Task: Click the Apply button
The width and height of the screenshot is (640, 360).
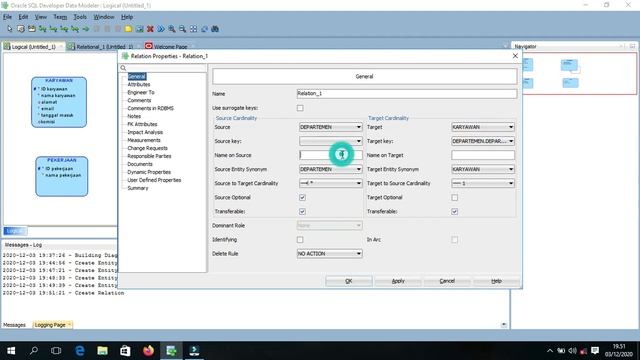Action: click(398, 281)
